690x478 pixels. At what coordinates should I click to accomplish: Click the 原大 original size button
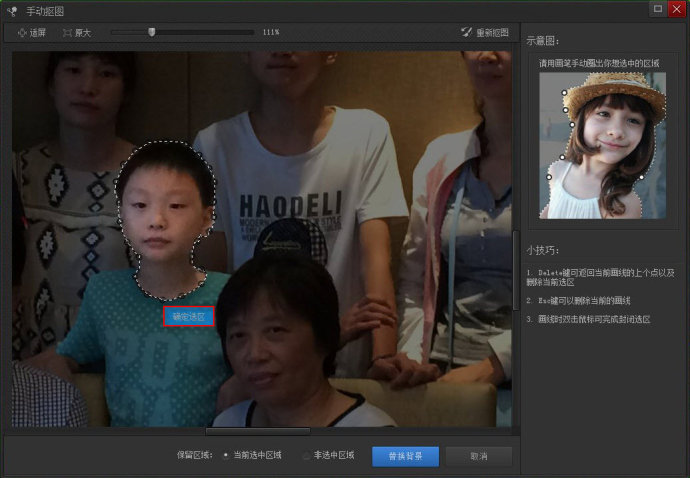77,33
